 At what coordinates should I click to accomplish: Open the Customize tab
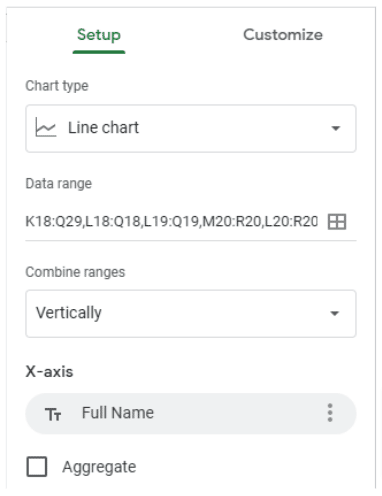[283, 35]
